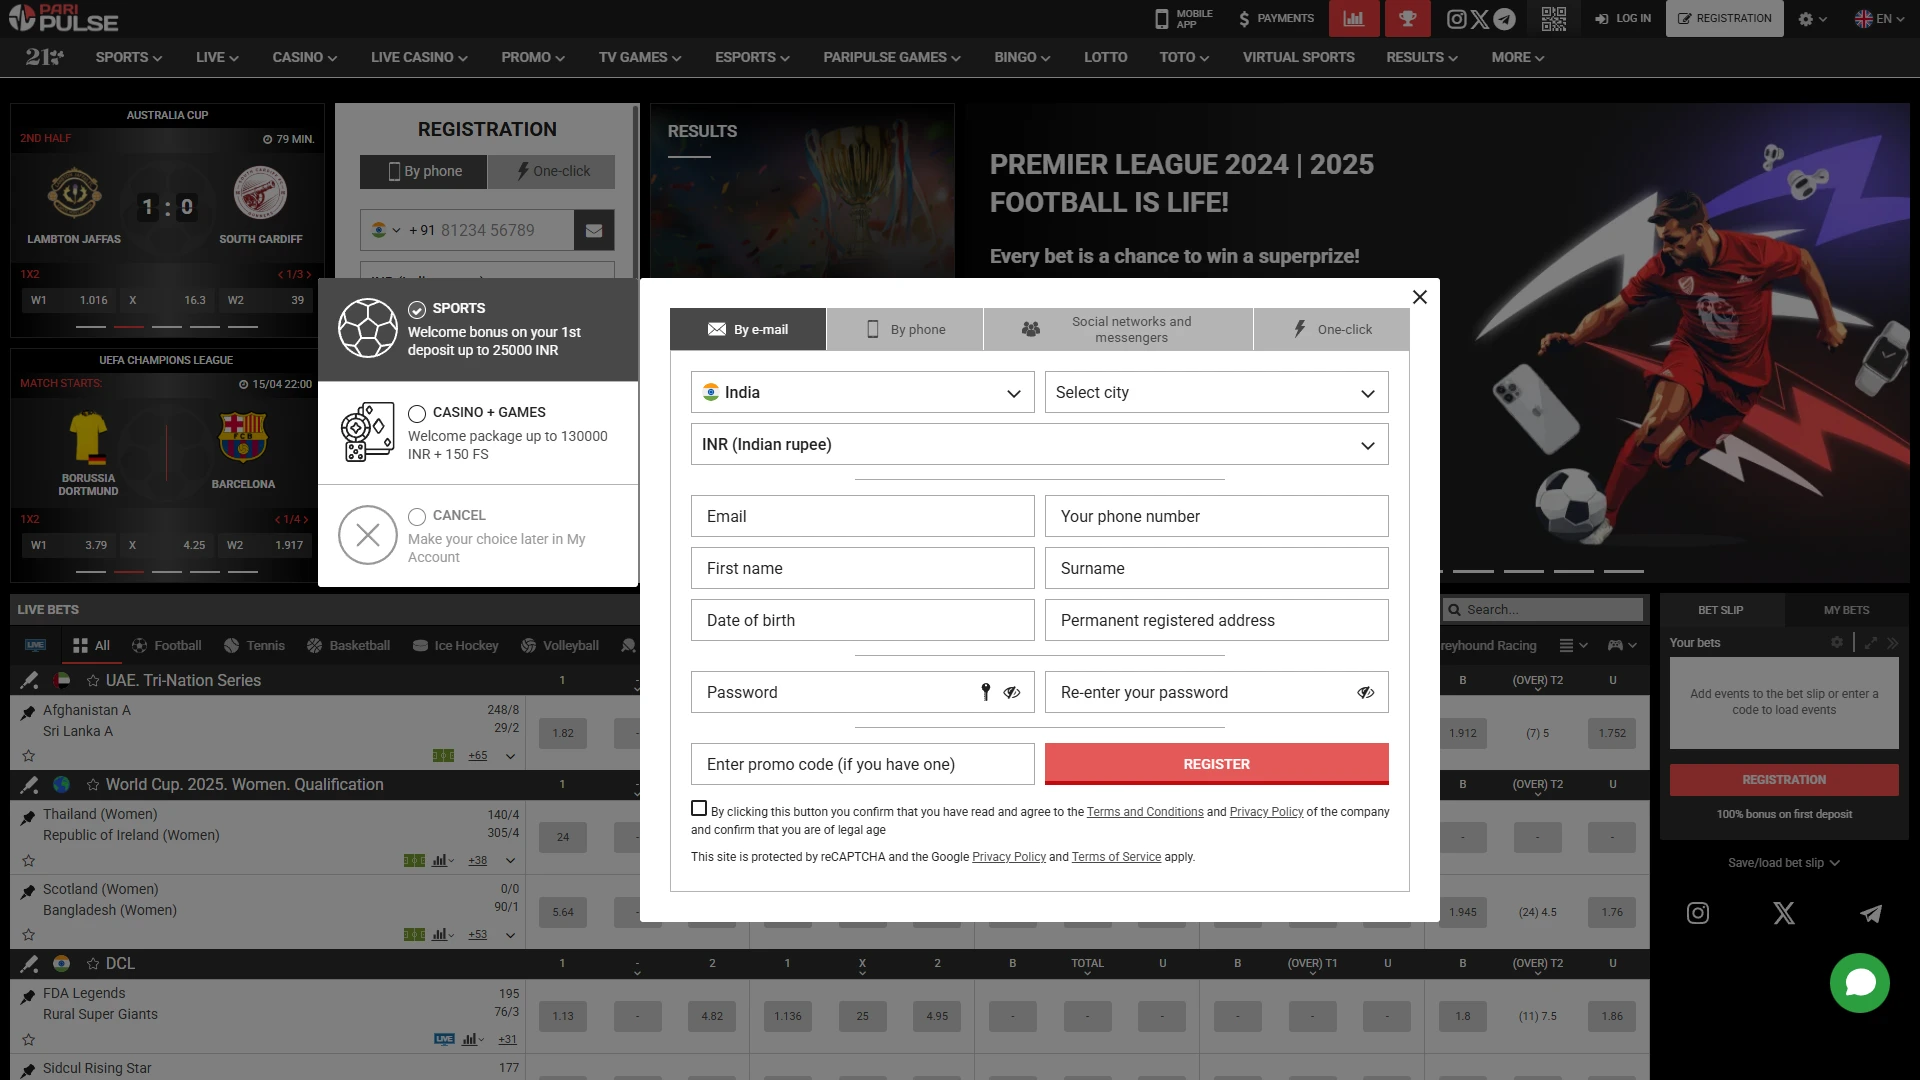This screenshot has width=1920, height=1080.
Task: Click the red REGISTER button
Action: point(1216,763)
